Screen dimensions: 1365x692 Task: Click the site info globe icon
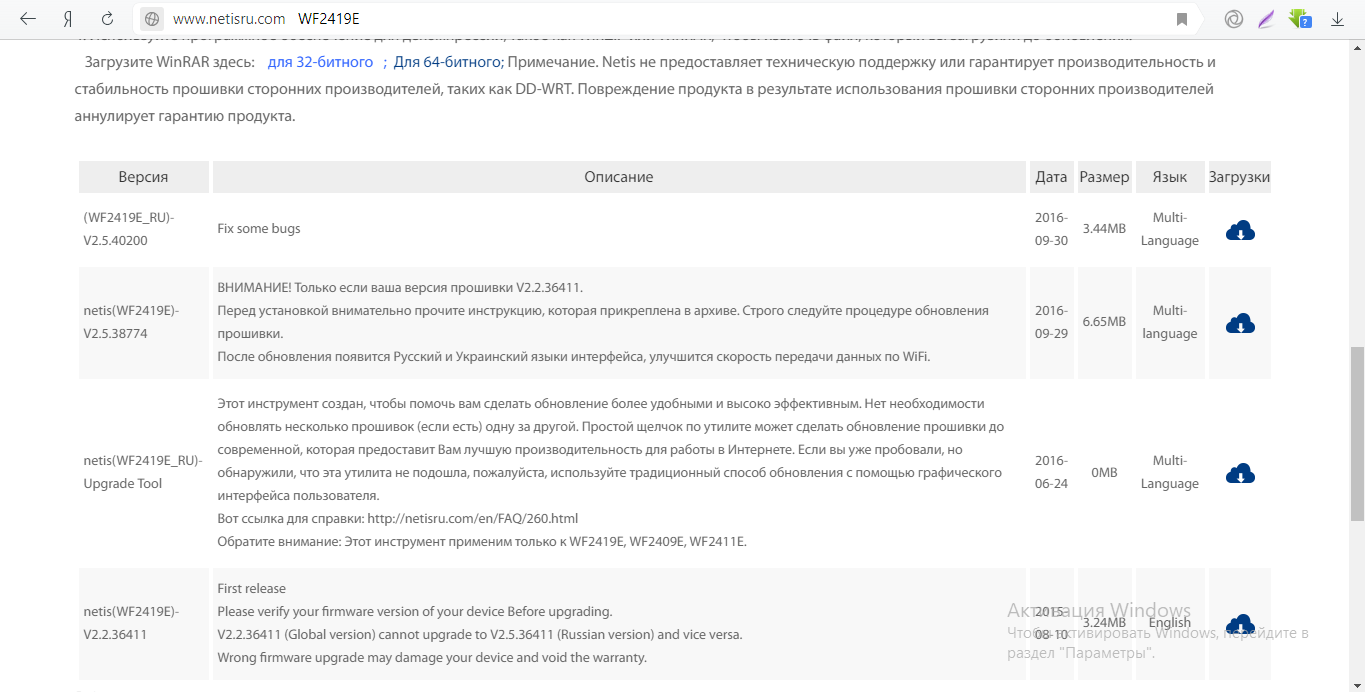click(x=152, y=19)
